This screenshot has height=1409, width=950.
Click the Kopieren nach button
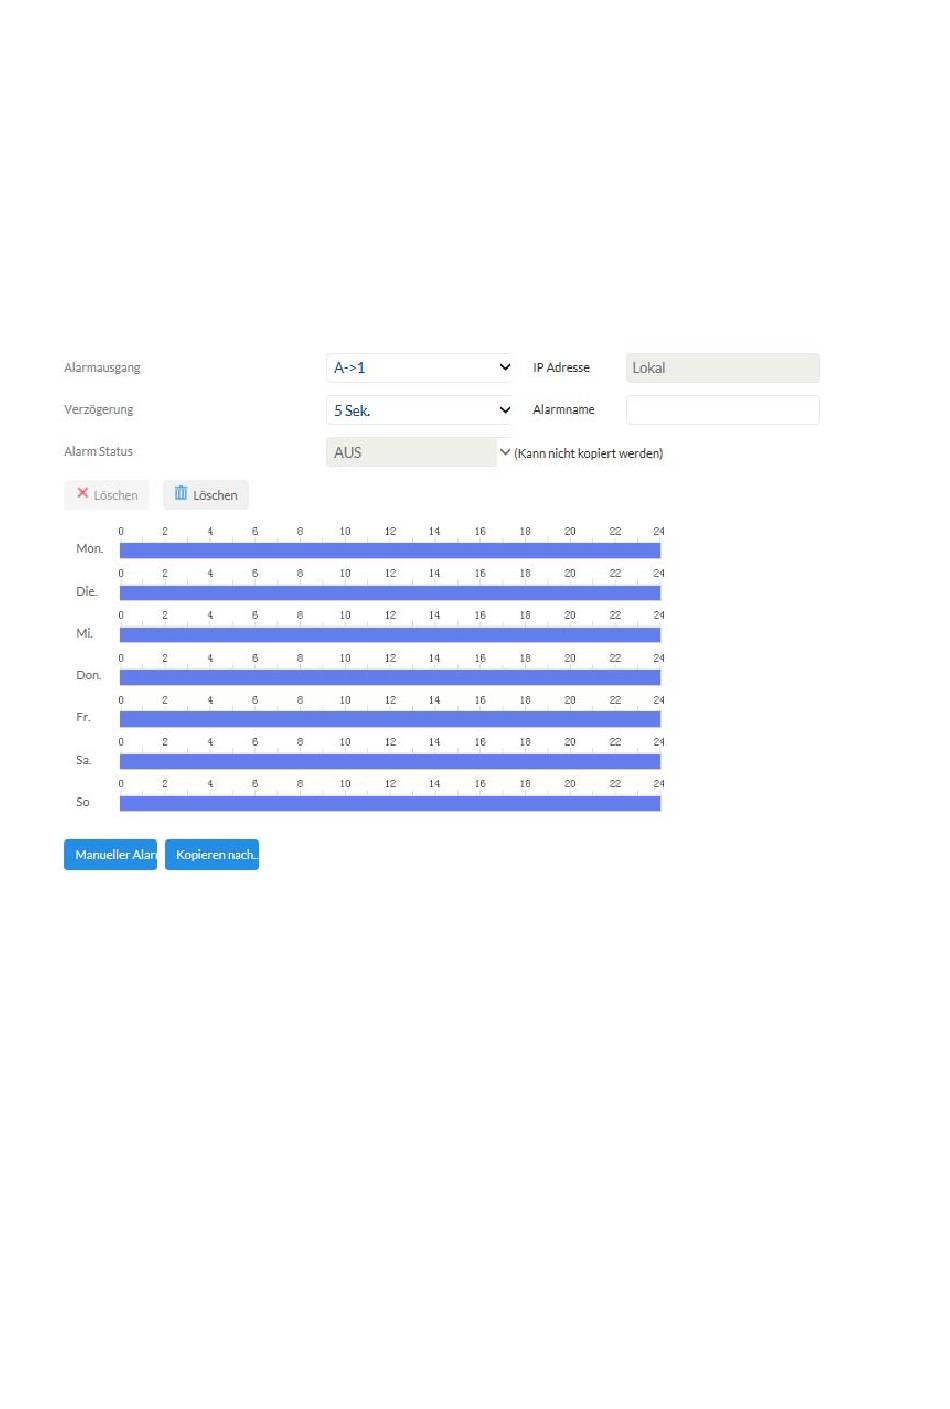[x=212, y=855]
